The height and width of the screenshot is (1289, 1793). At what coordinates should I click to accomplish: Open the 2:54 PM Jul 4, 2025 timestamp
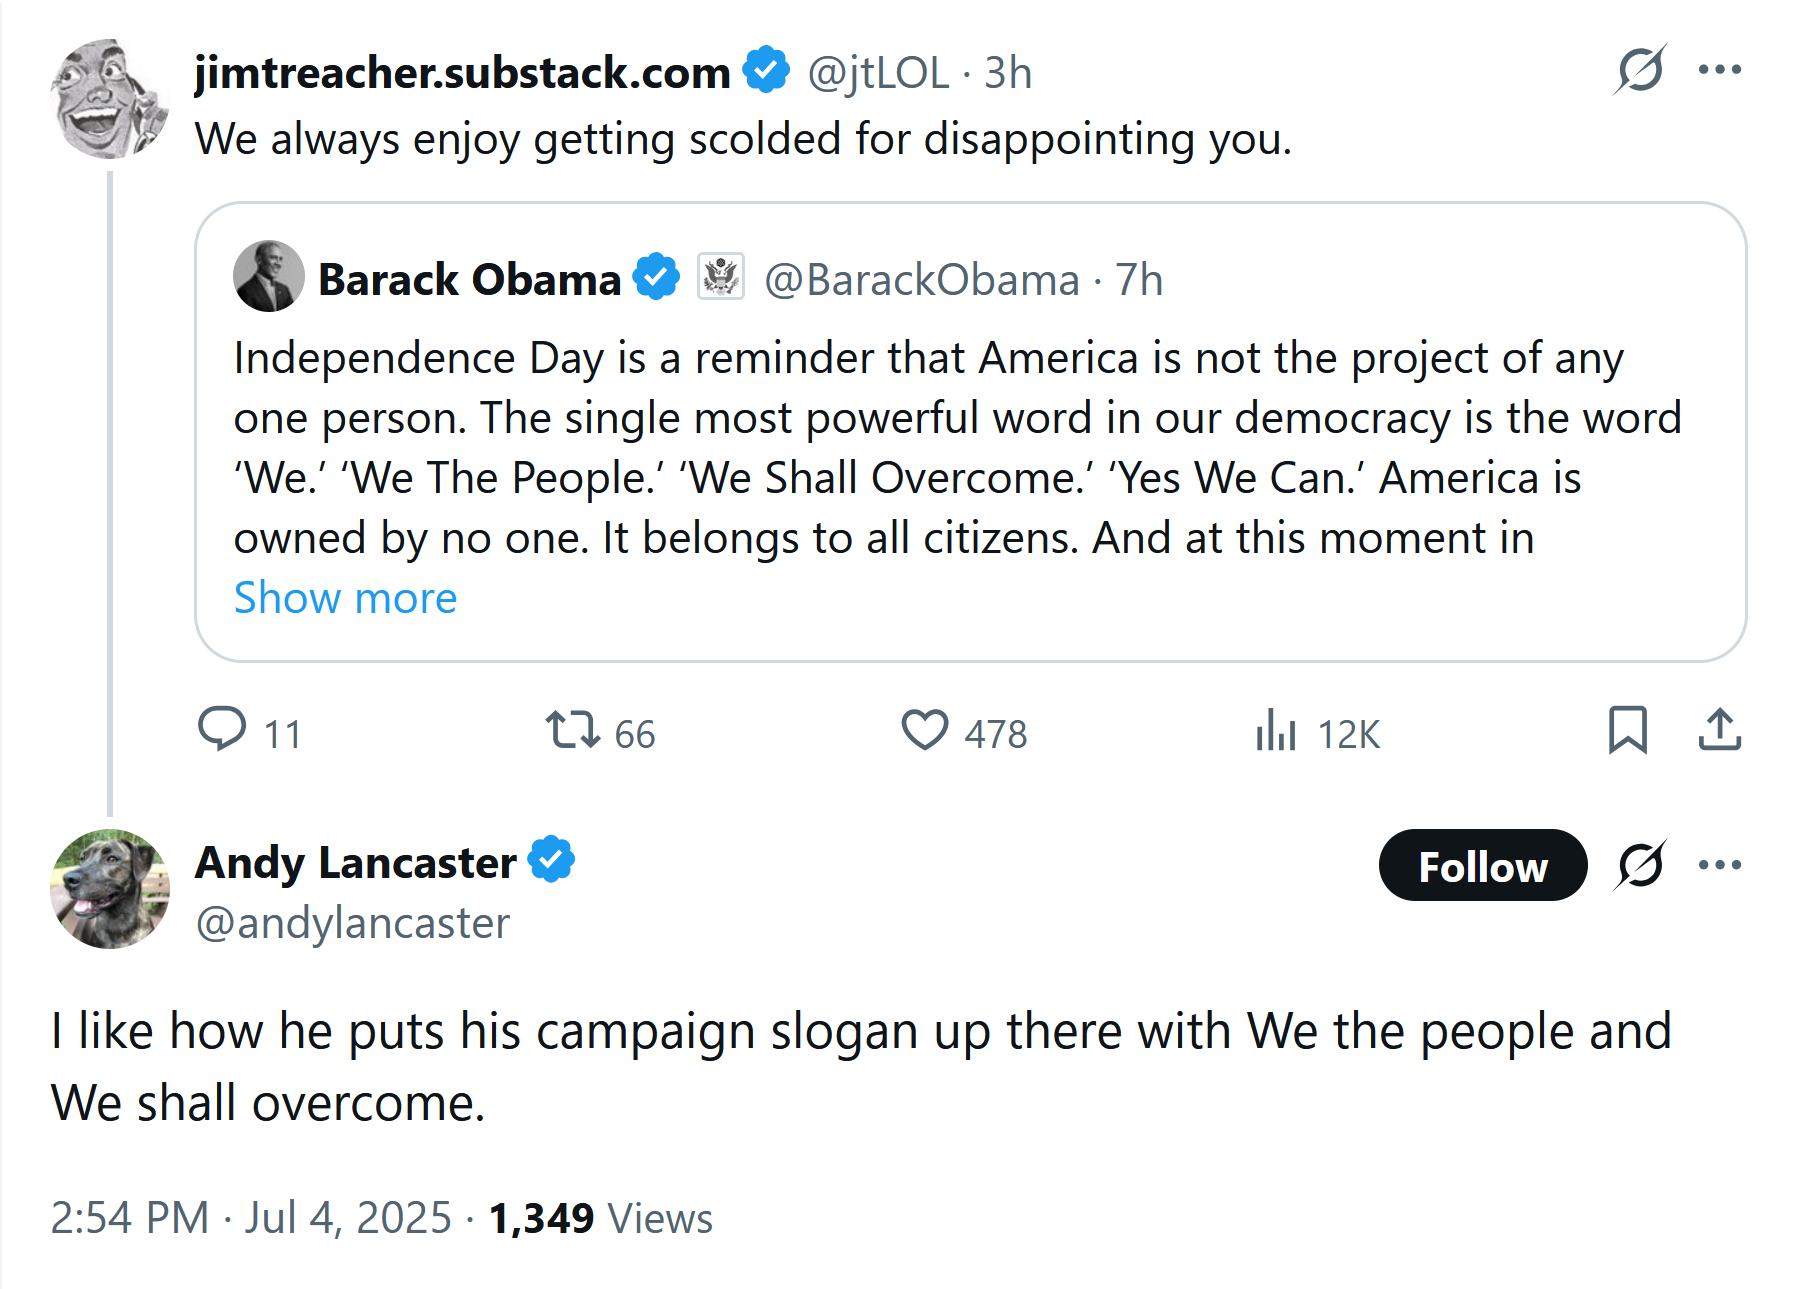point(251,1218)
